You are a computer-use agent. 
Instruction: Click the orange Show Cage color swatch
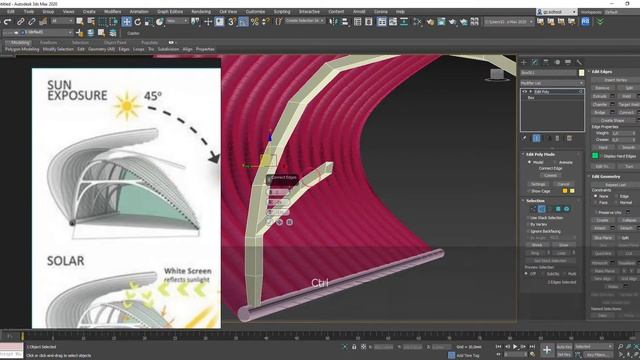click(x=565, y=191)
